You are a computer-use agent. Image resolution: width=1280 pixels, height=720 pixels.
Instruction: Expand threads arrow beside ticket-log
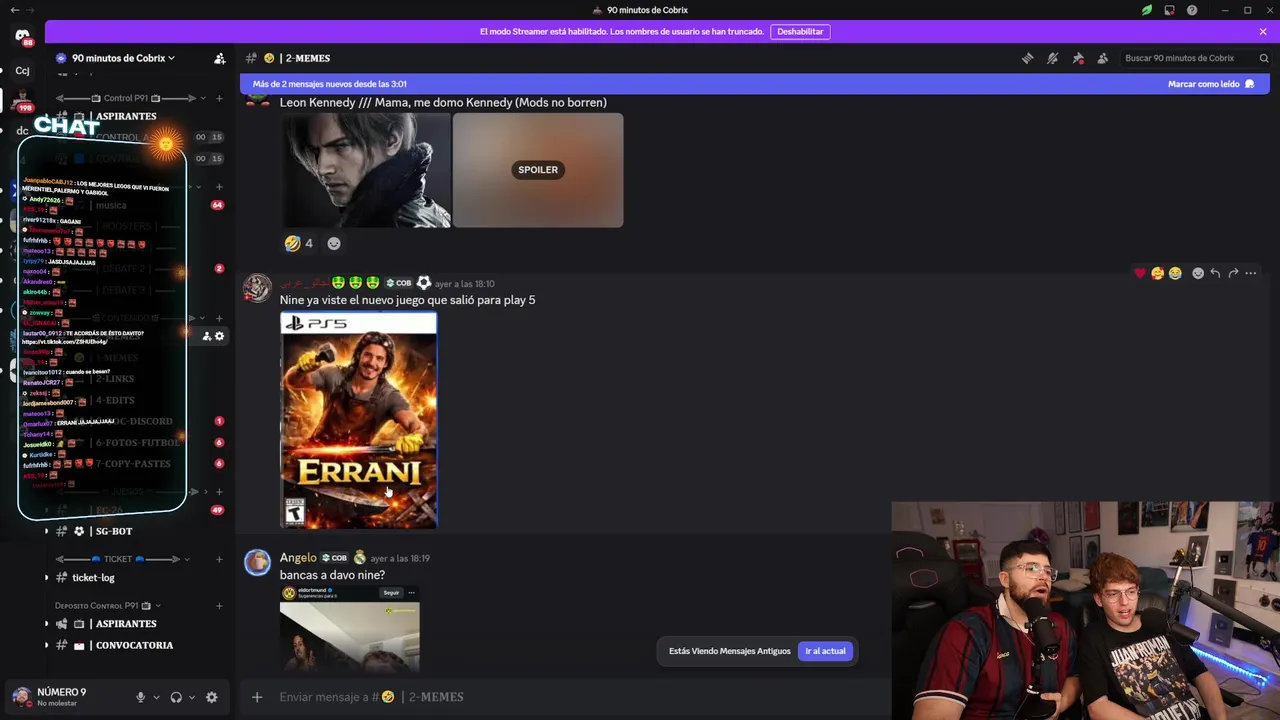pyautogui.click(x=47, y=577)
